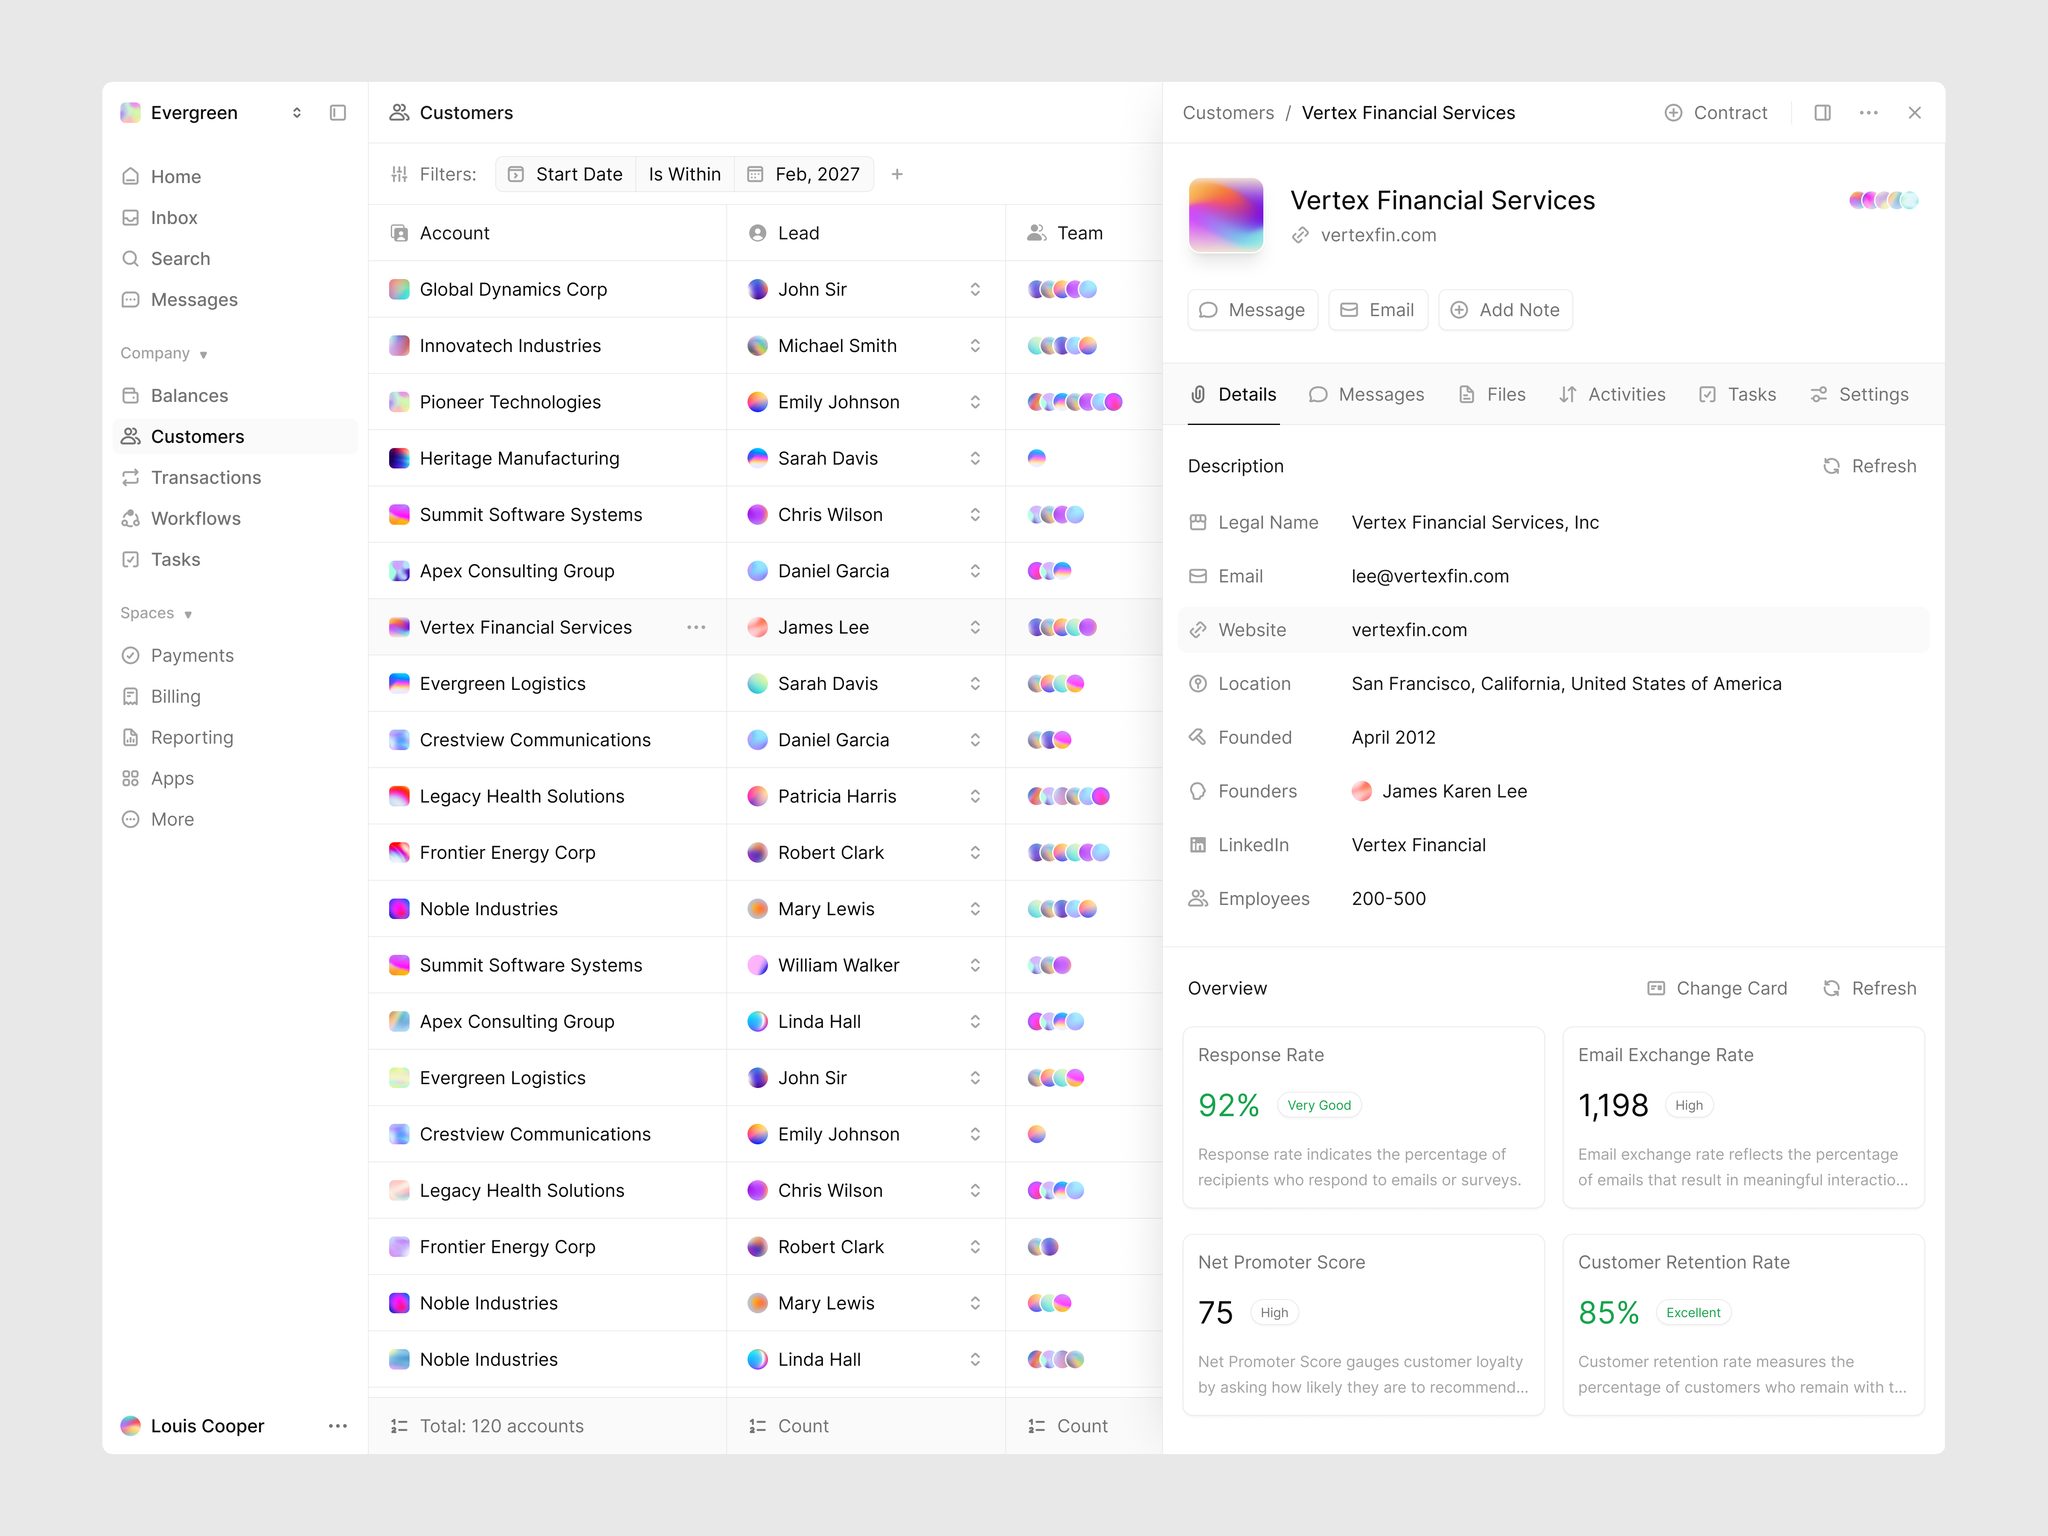Click the Email button
The height and width of the screenshot is (1536, 2048).
point(1378,311)
